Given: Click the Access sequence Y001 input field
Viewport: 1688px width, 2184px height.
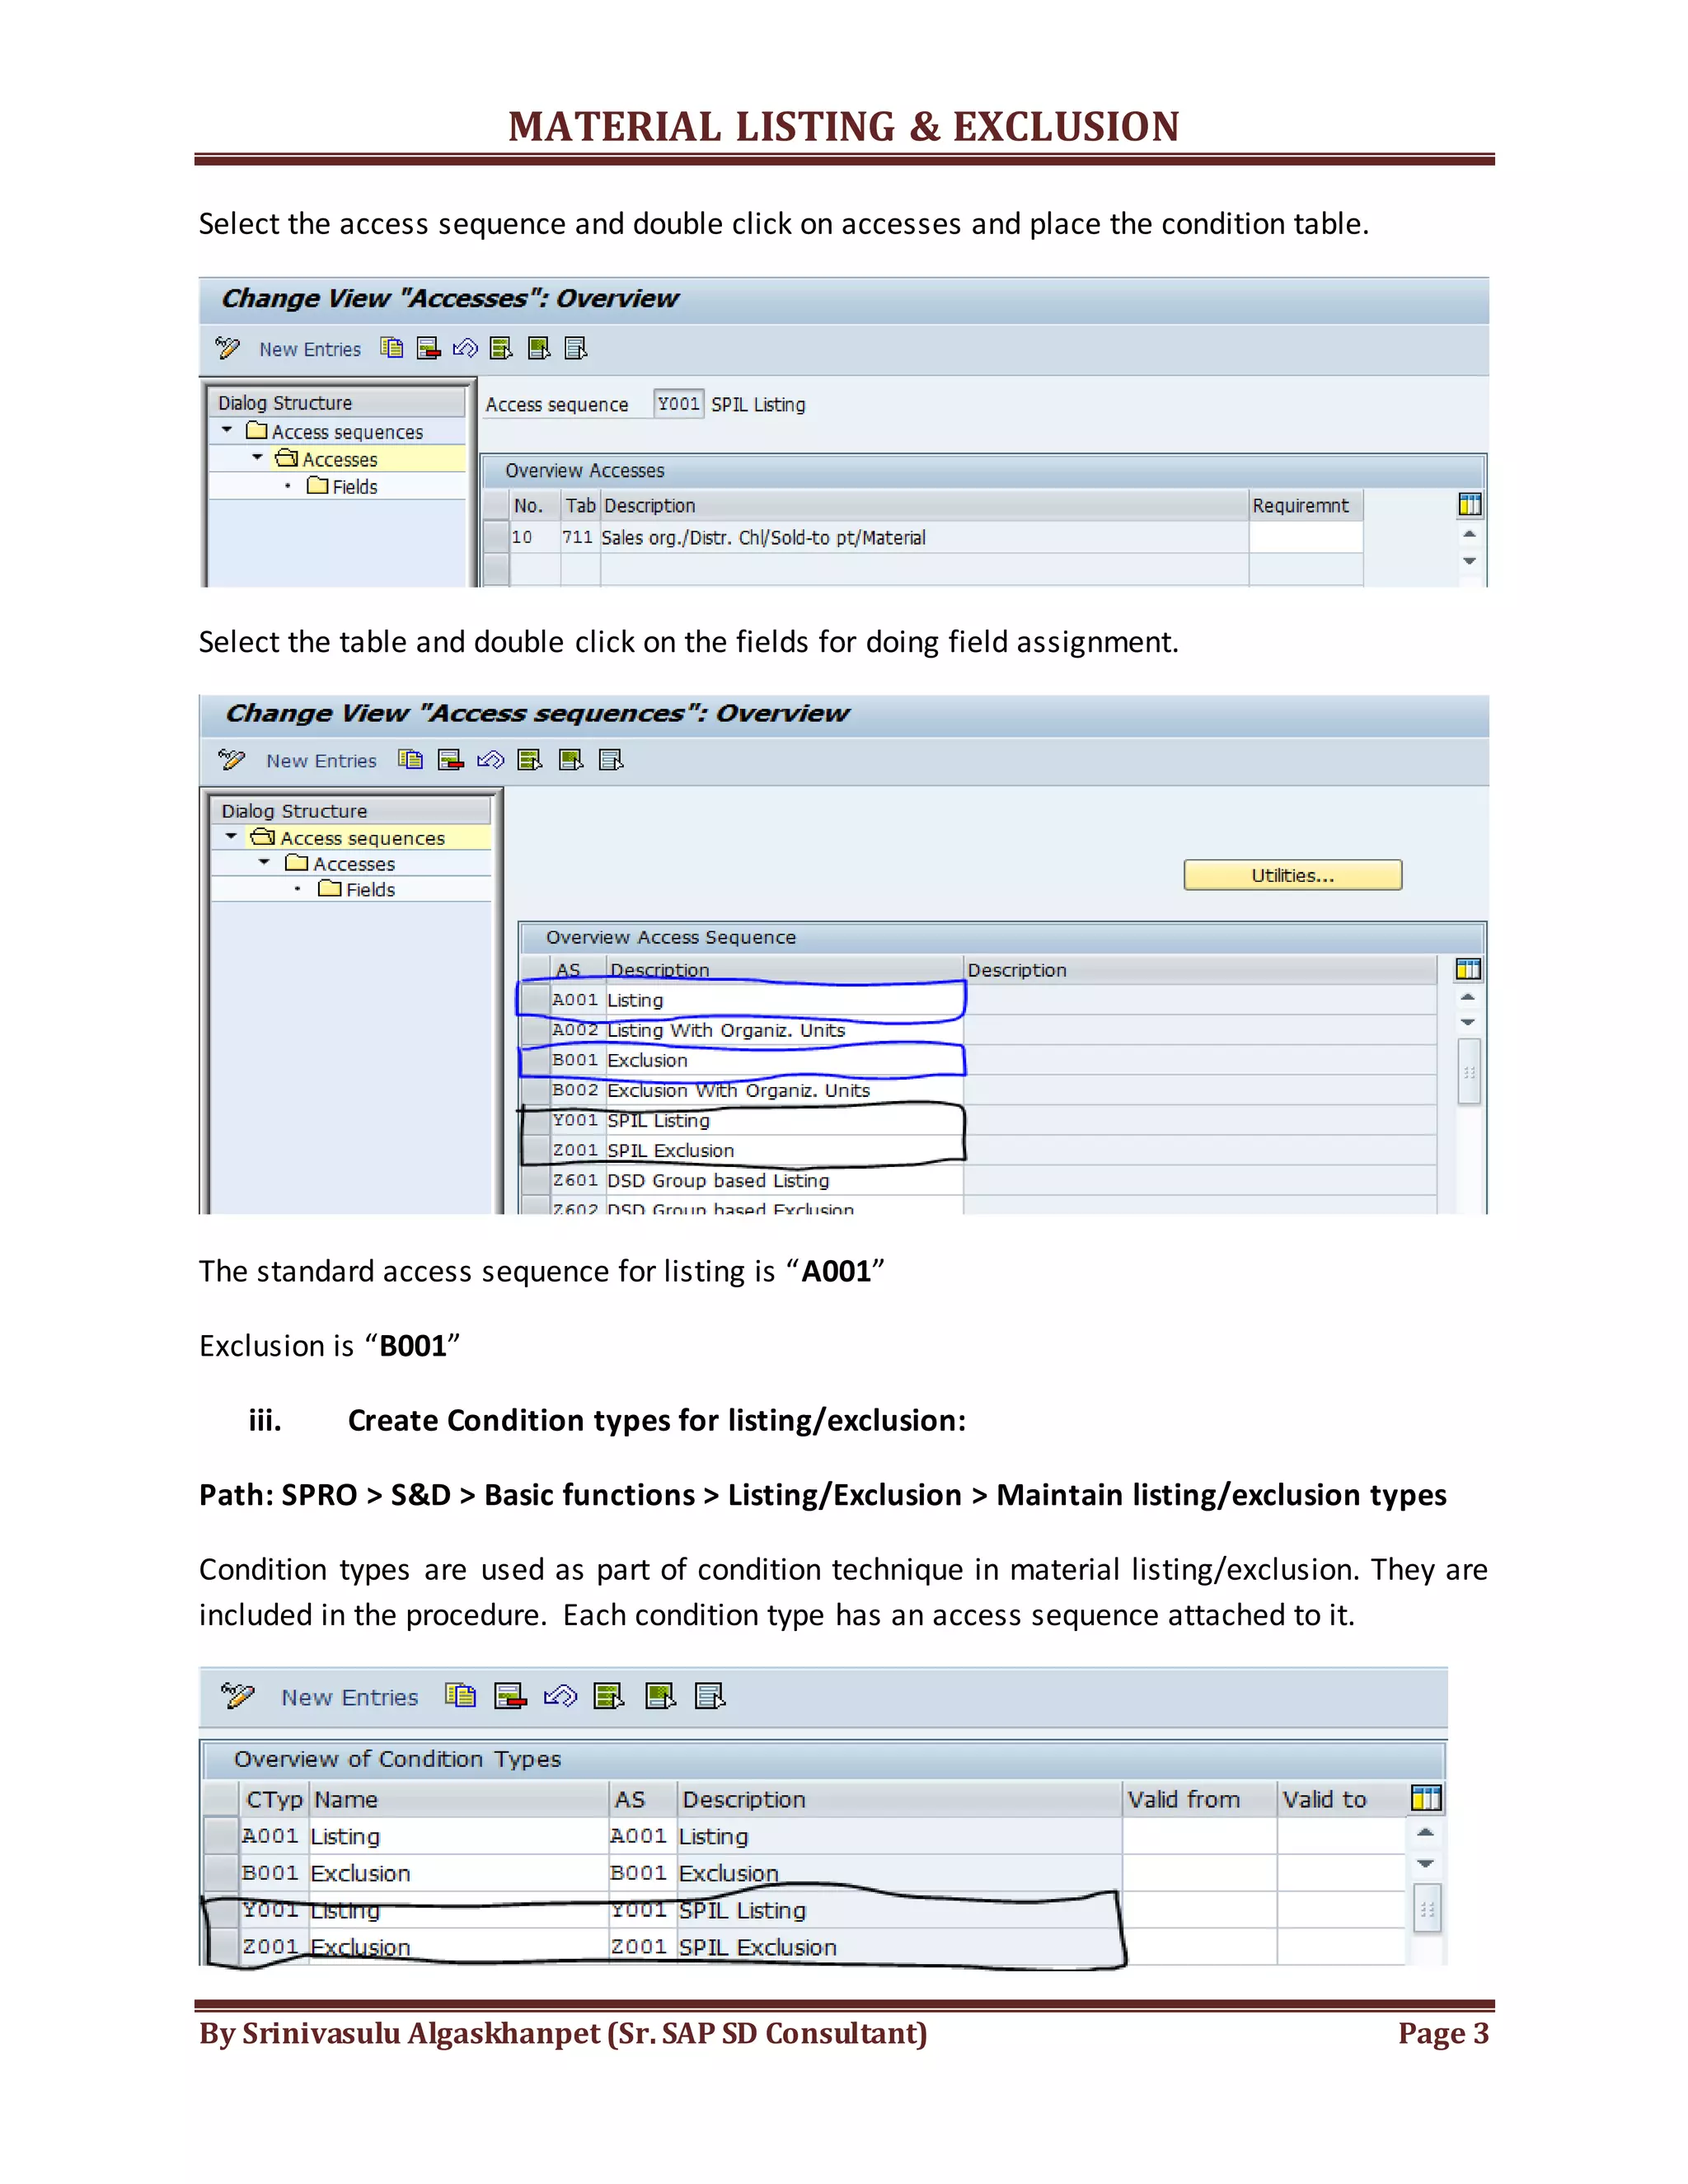Looking at the screenshot, I should coord(678,404).
